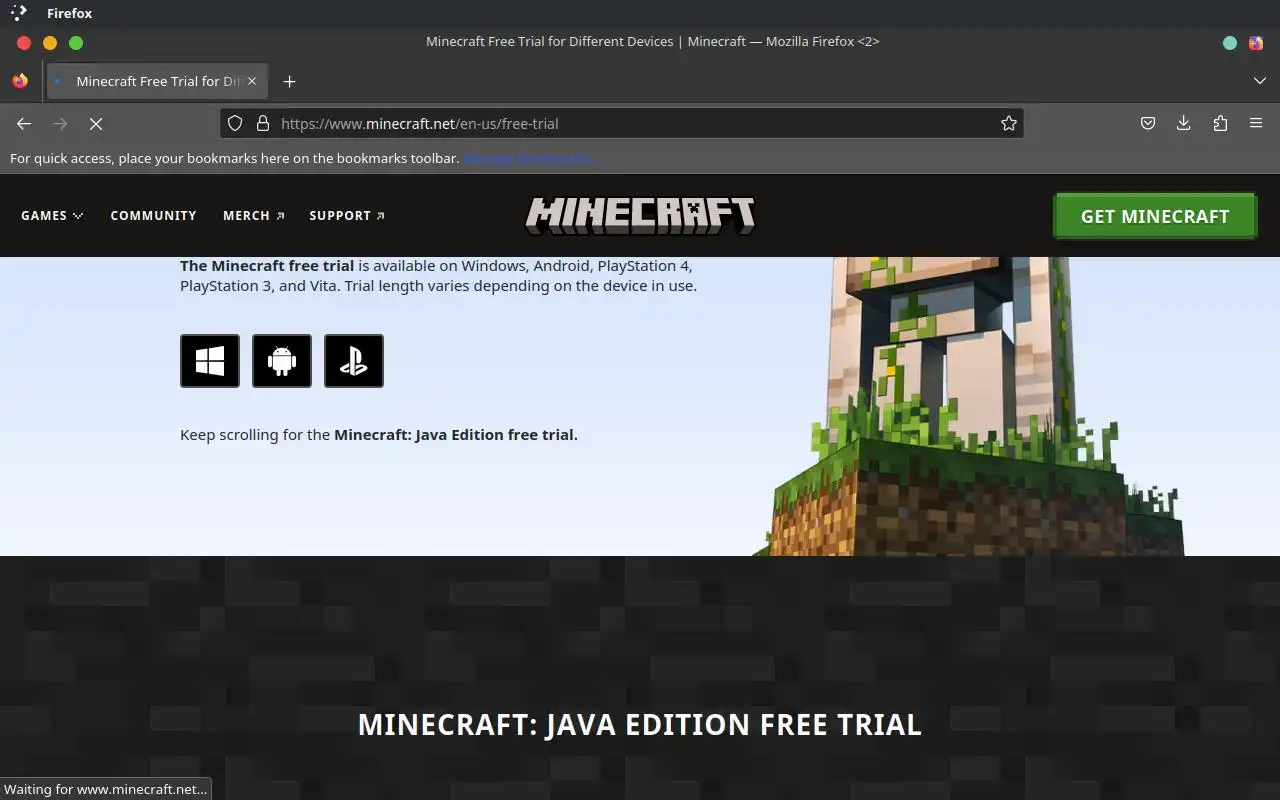
Task: Open the Firefox View icon
Action: pos(20,81)
